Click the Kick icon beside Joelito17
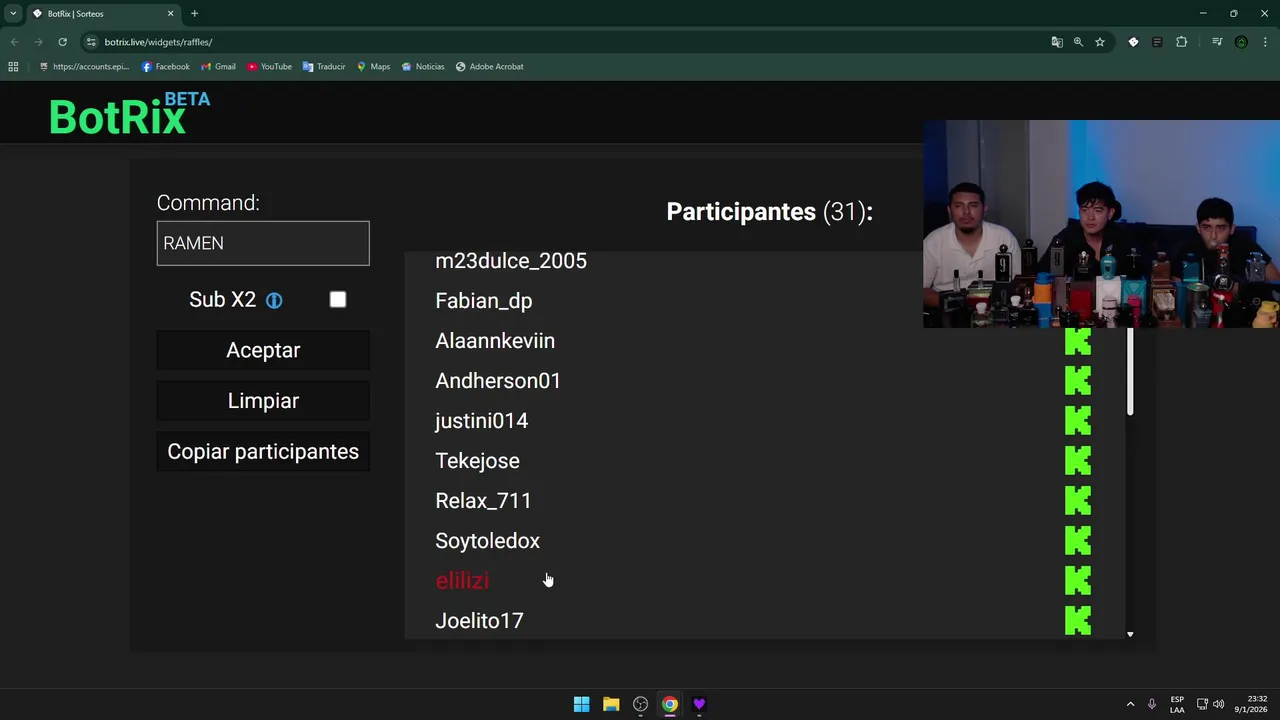 click(1078, 621)
